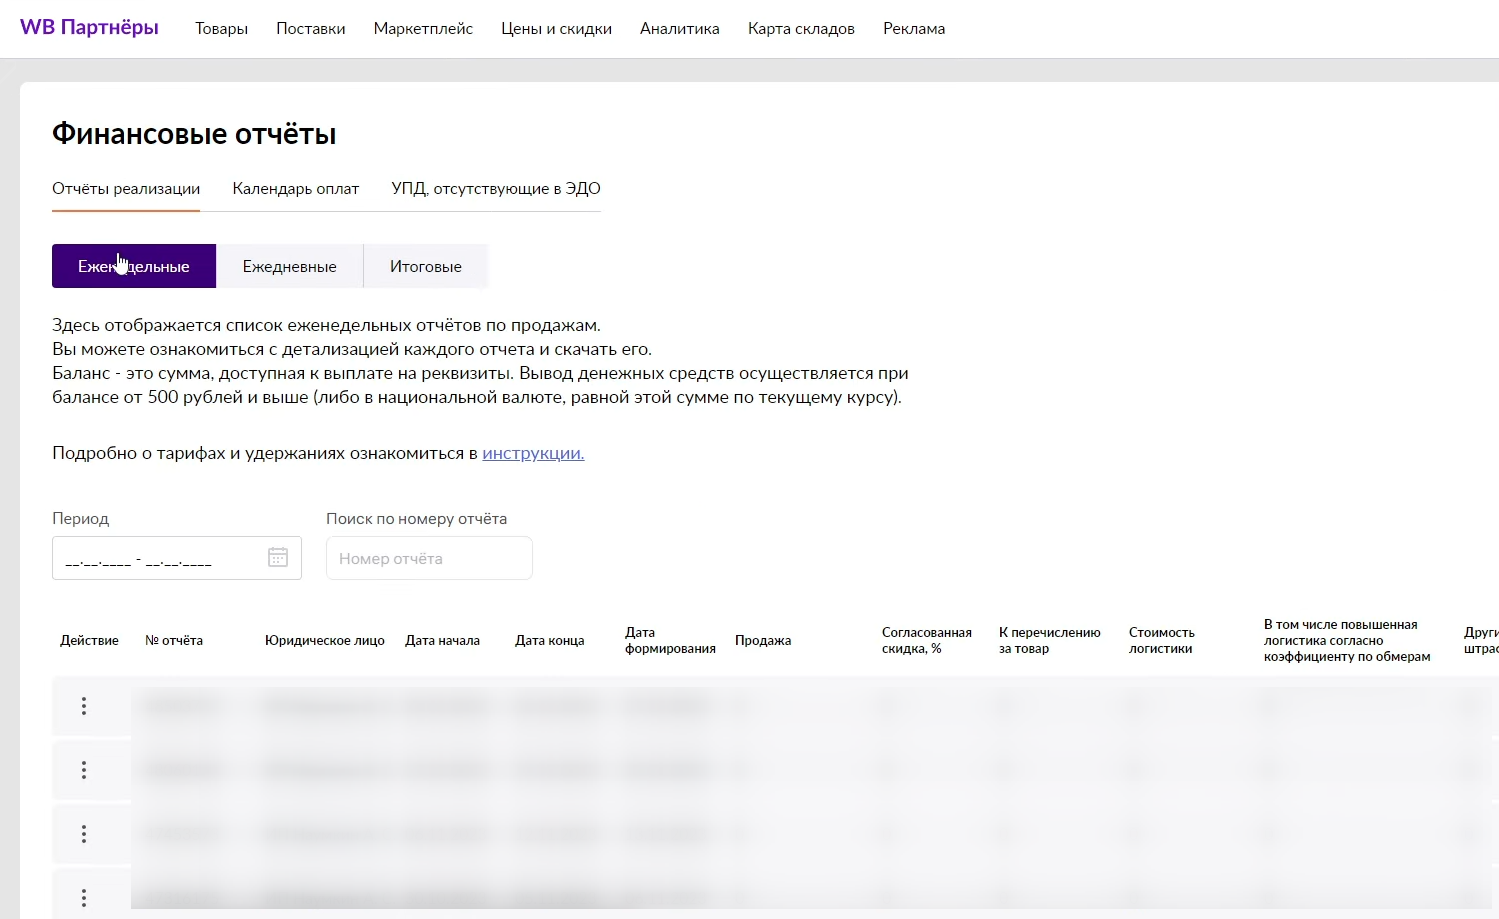Expand the Цены и скидки menu
Viewport: 1499px width, 919px height.
(556, 29)
